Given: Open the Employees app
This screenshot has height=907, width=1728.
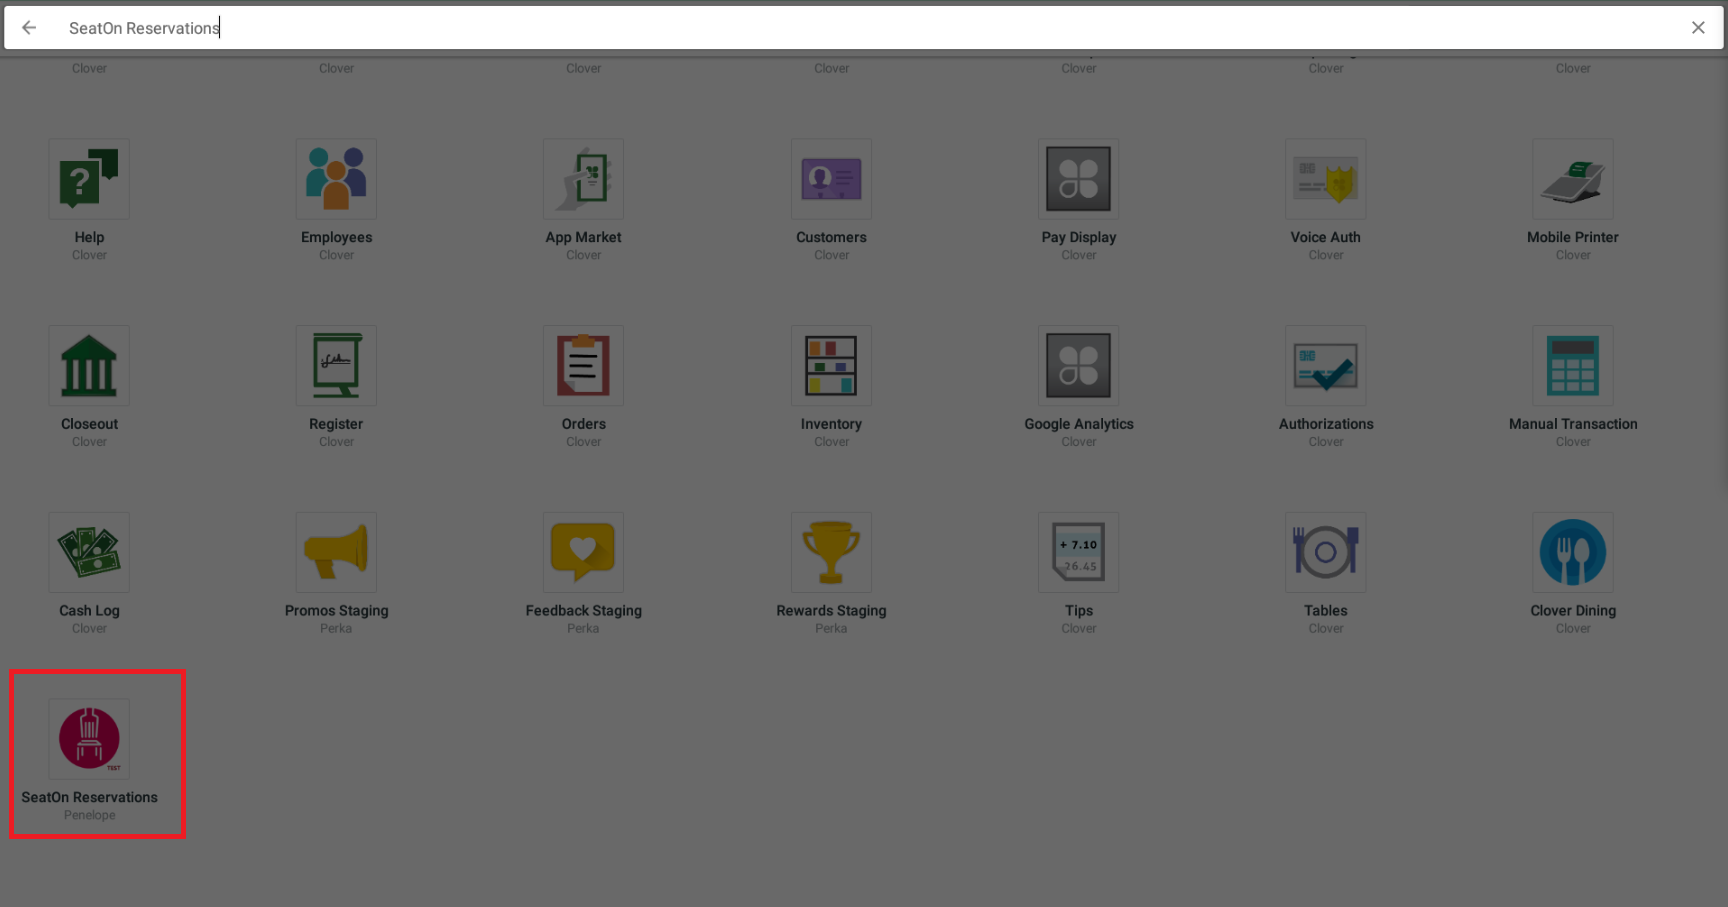Looking at the screenshot, I should coord(336,179).
